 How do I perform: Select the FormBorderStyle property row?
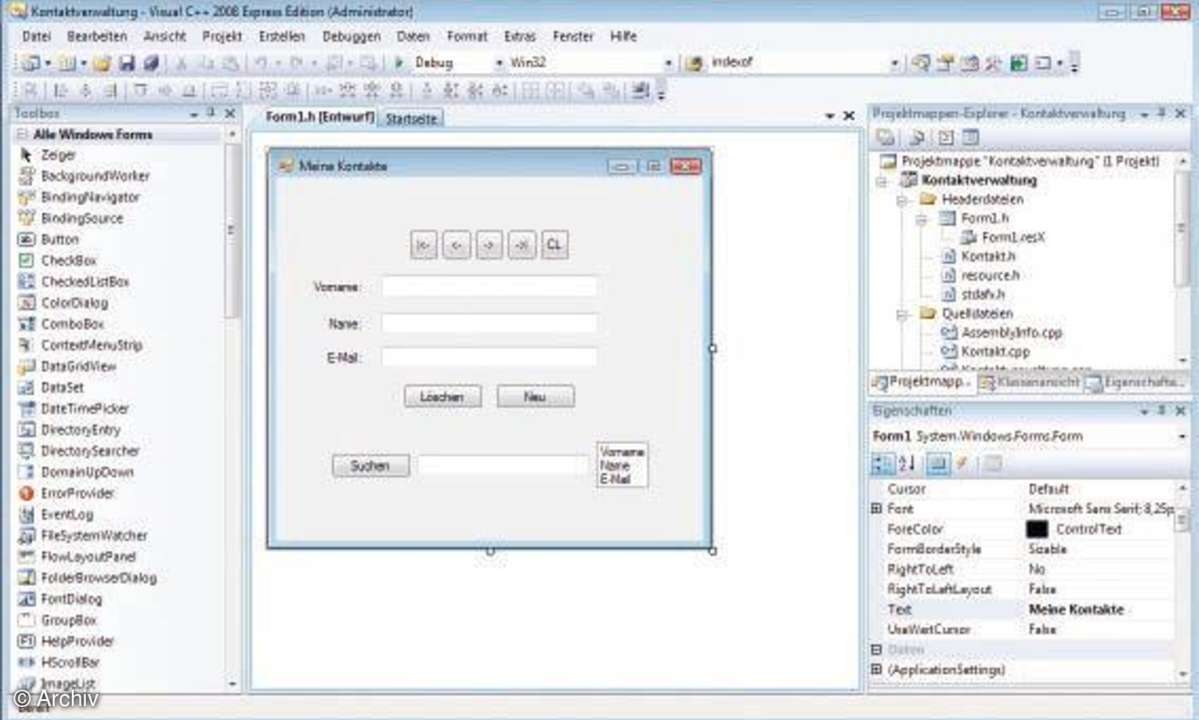1022,550
